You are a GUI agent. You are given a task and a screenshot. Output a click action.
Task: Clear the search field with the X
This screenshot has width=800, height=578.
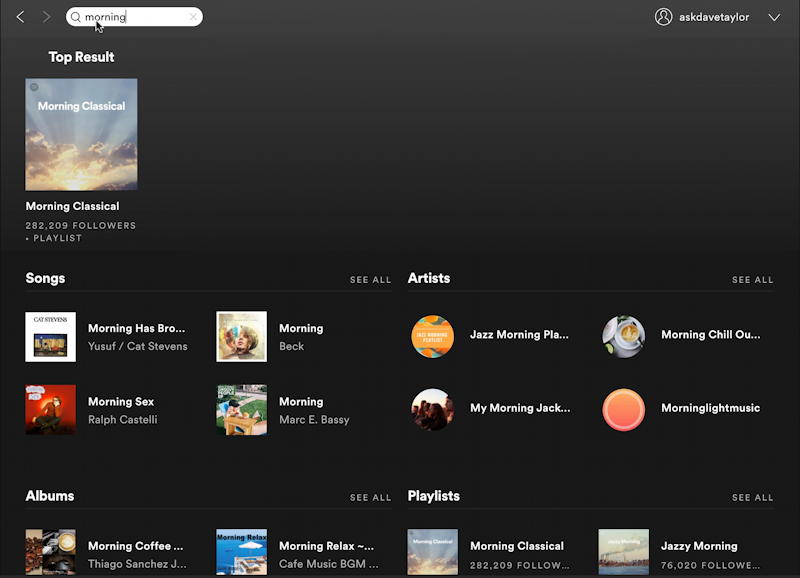point(193,17)
